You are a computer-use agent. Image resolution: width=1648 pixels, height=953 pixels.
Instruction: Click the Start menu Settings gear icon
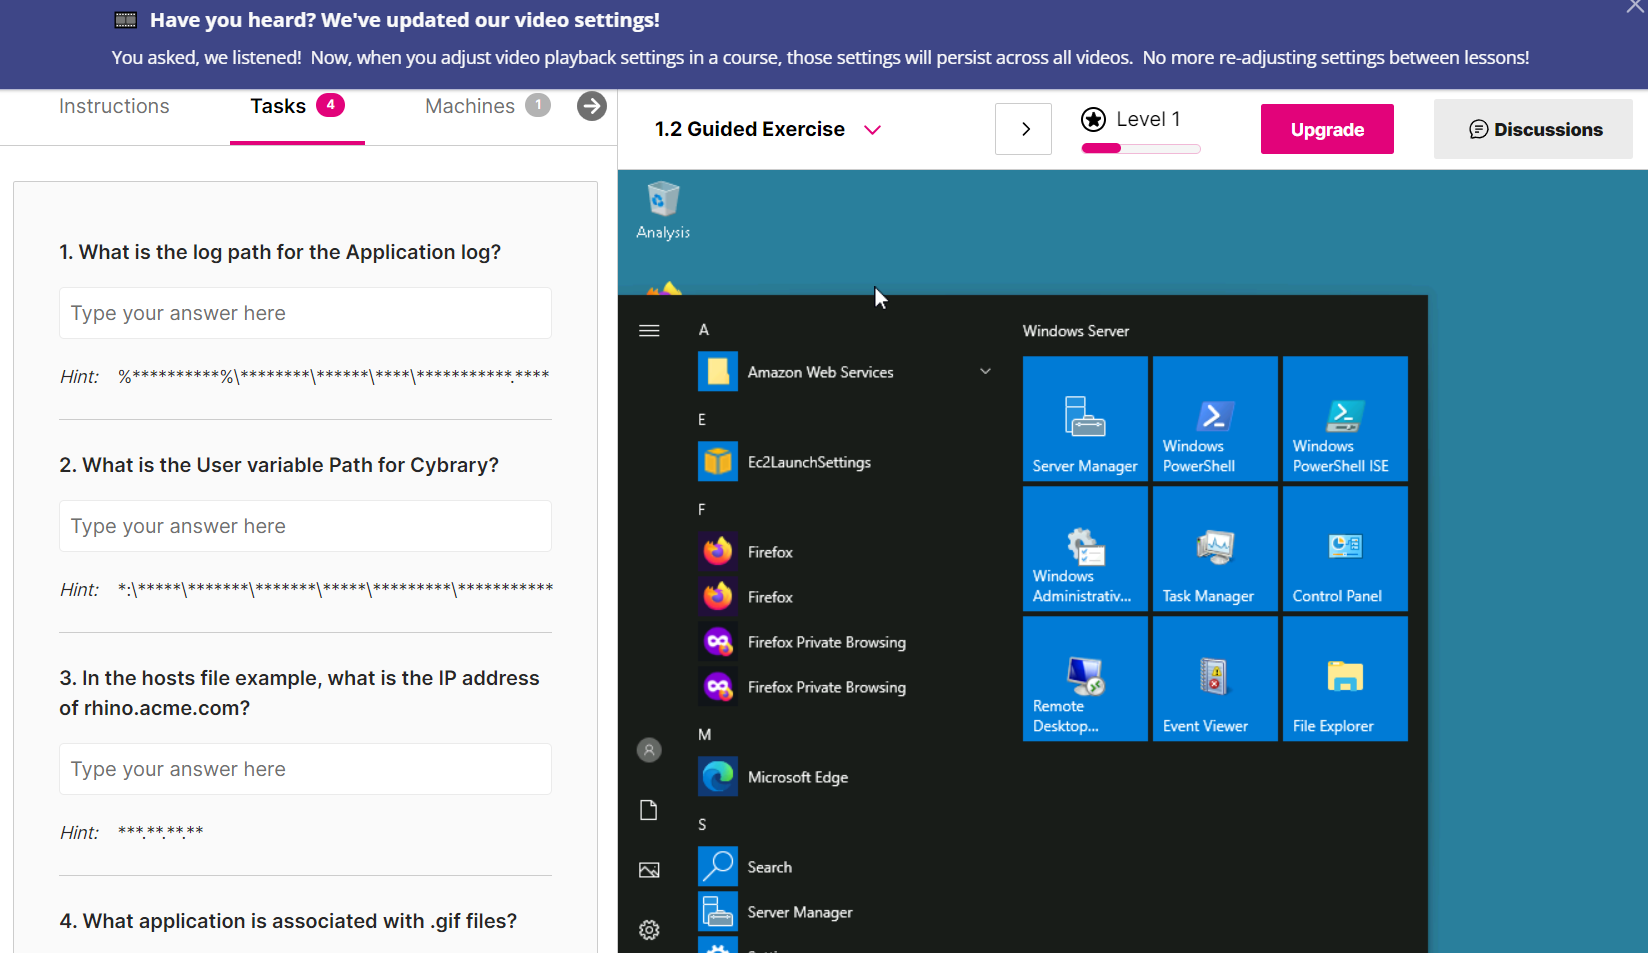click(x=649, y=930)
